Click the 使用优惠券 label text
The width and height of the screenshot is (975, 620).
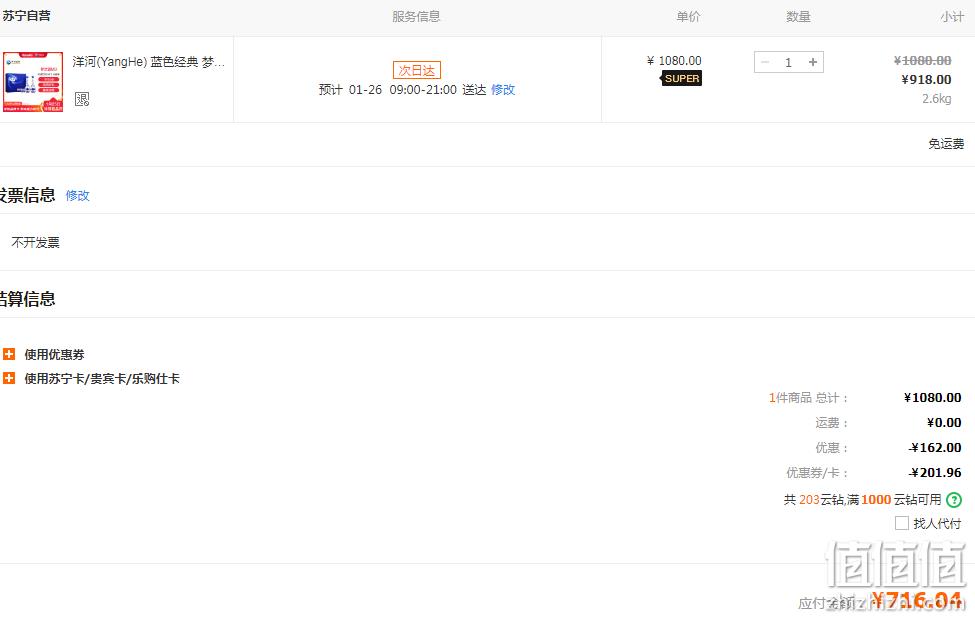54,354
